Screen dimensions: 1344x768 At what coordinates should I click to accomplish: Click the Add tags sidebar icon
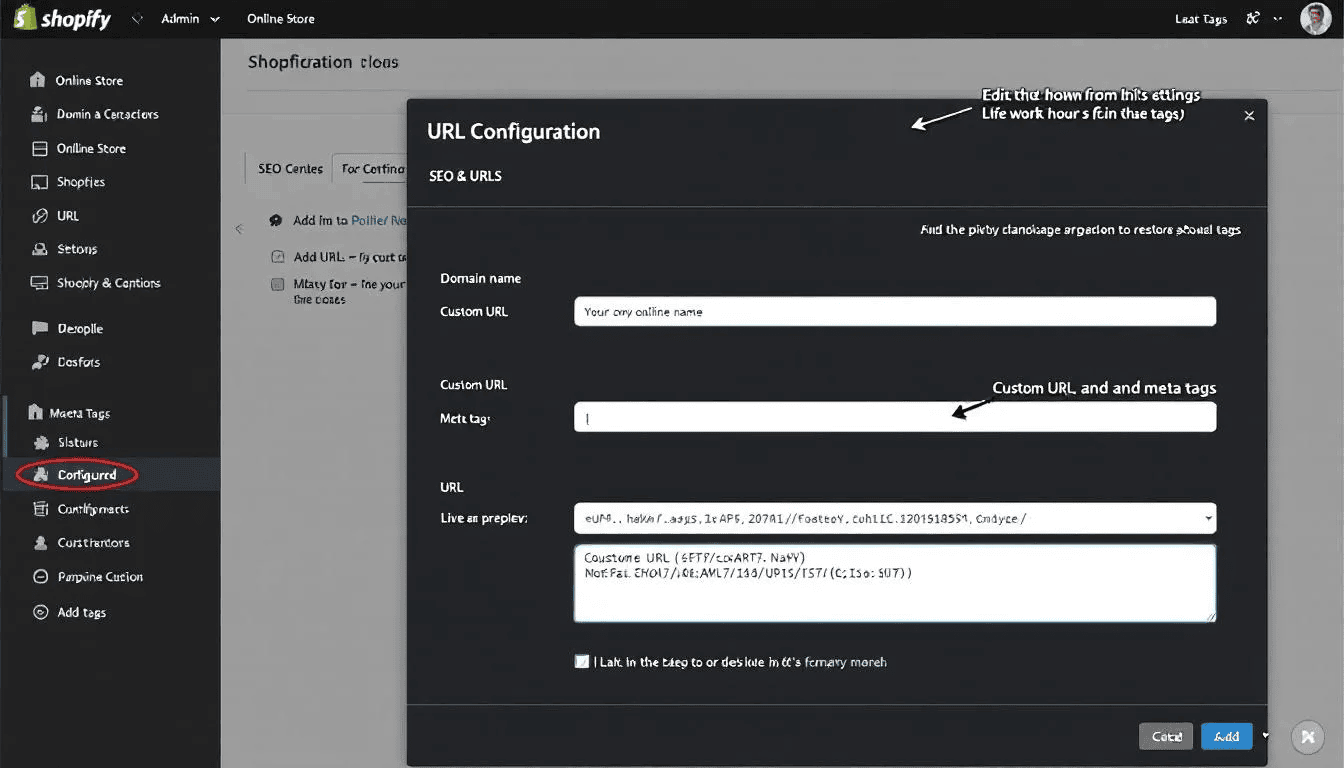pyautogui.click(x=40, y=612)
